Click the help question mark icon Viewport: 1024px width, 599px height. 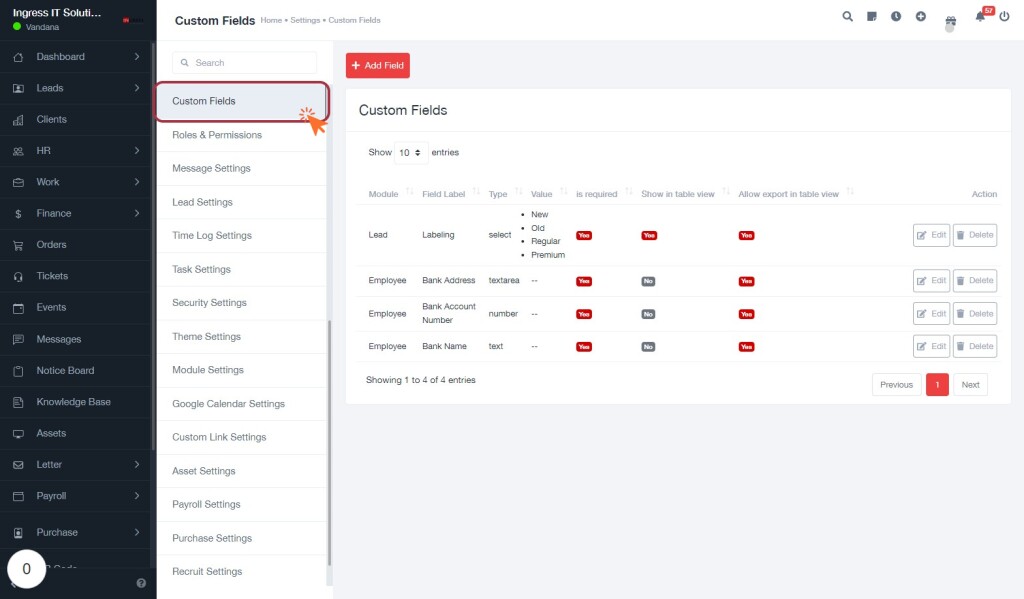(141, 583)
